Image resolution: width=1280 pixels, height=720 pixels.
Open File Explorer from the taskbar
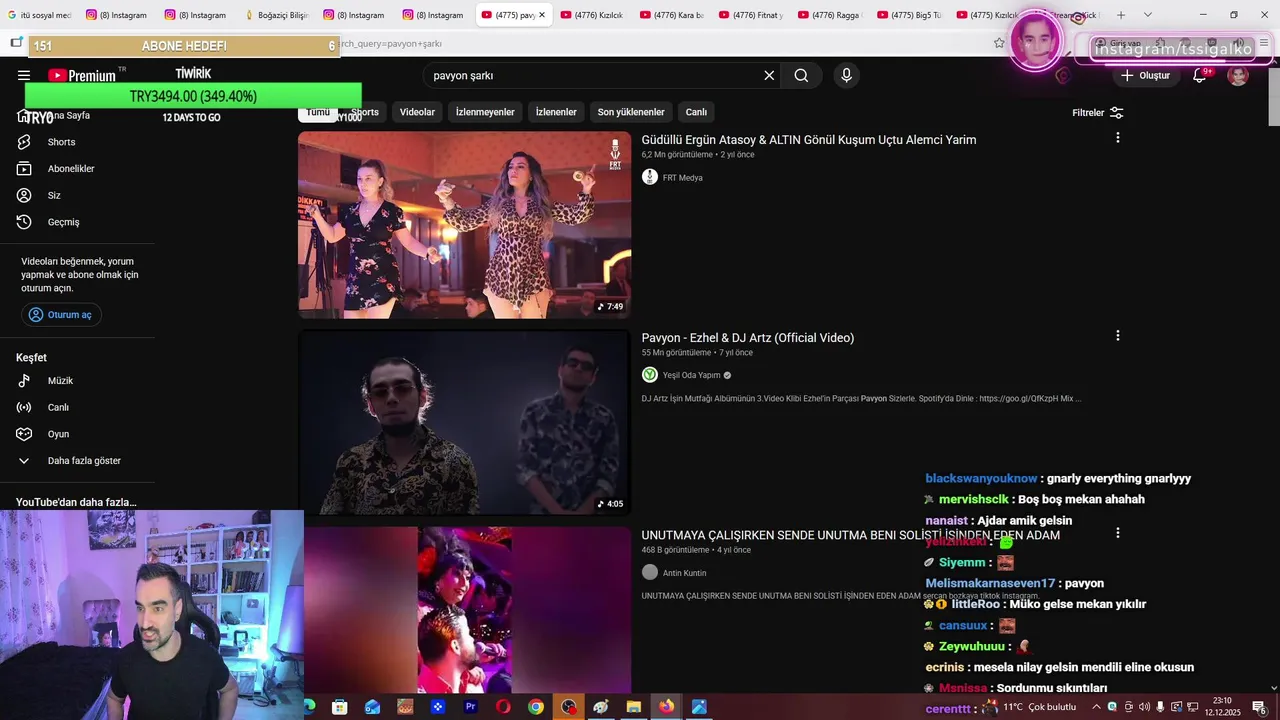tap(633, 707)
